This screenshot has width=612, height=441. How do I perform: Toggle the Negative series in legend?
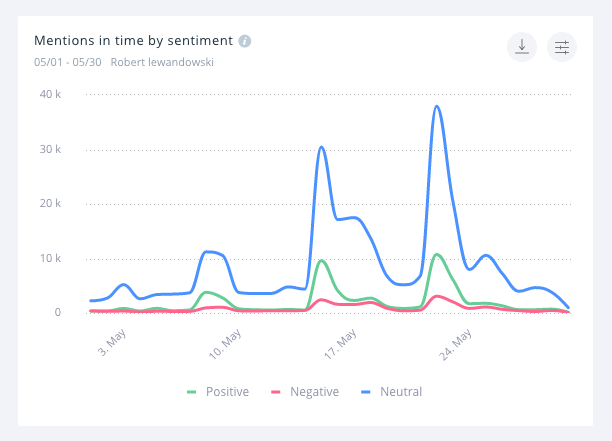314,392
